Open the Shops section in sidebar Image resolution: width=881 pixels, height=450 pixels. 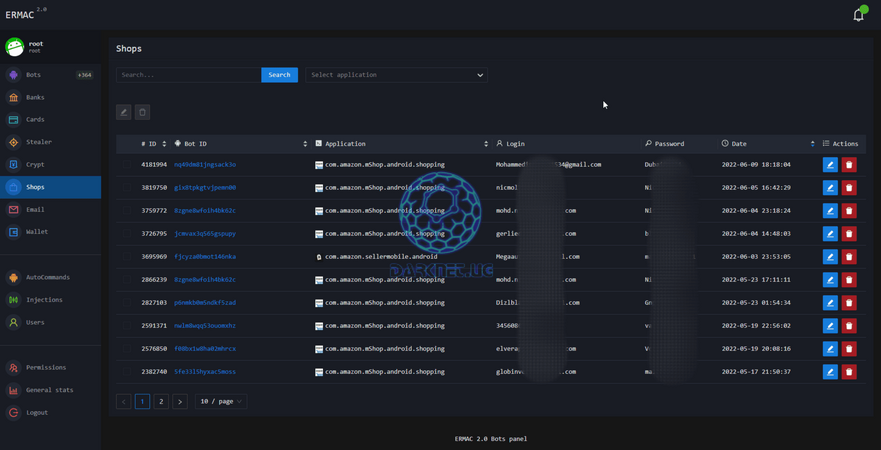tap(51, 187)
